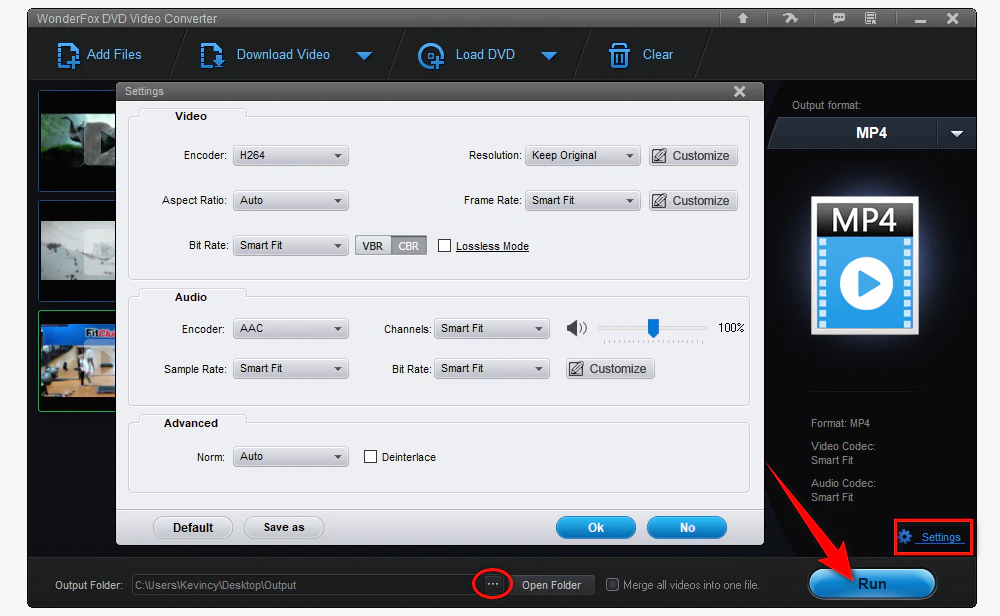Open the Sample Rate dropdown
This screenshot has height=616, width=1000.
click(x=291, y=369)
